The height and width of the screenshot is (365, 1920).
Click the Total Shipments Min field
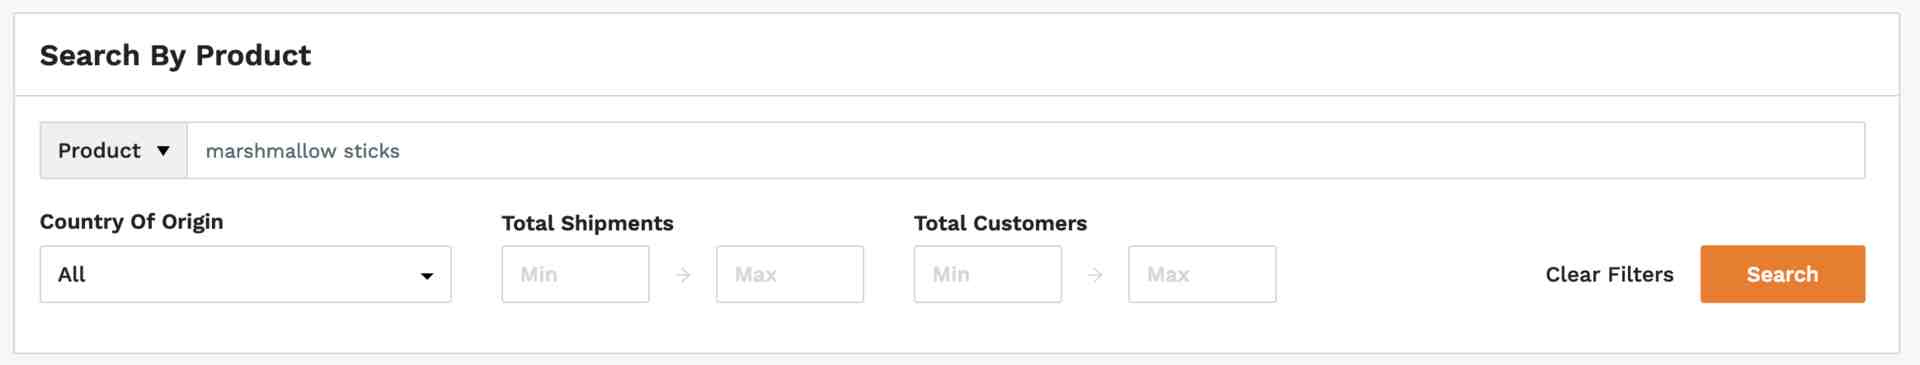click(575, 274)
